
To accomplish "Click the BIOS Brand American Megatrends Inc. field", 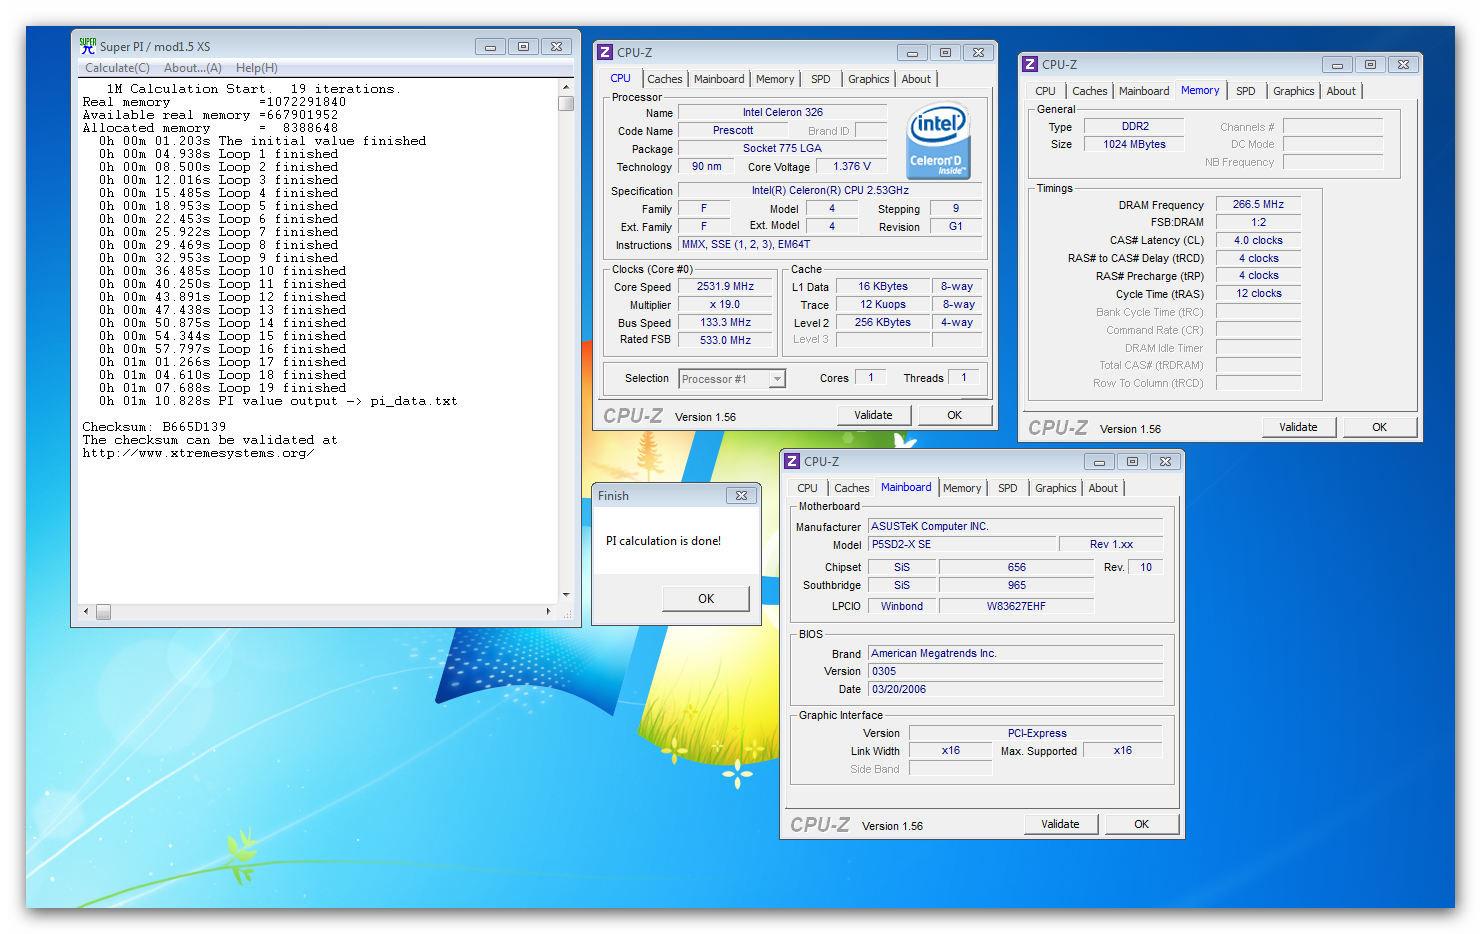I will coord(1015,653).
